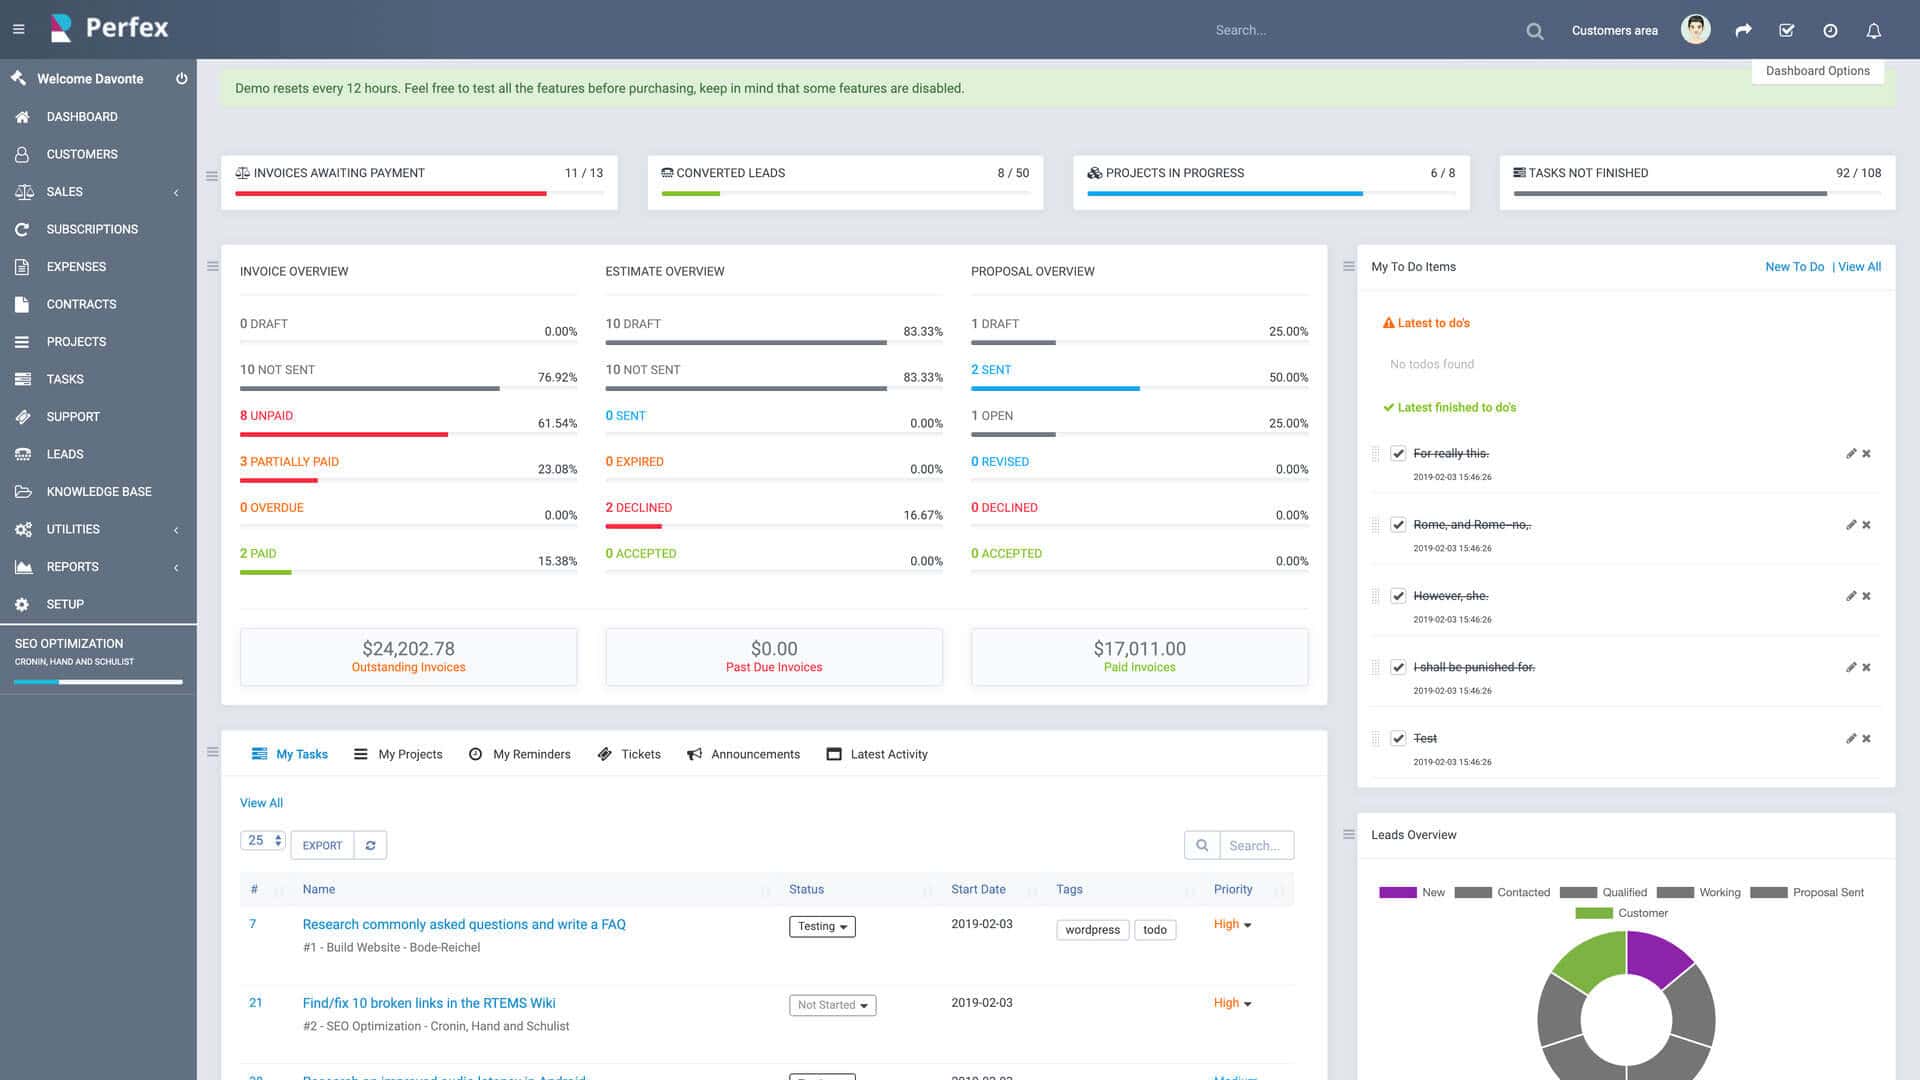This screenshot has width=1920, height=1080.
Task: Open High priority dropdown for task 21
Action: 1232,1003
